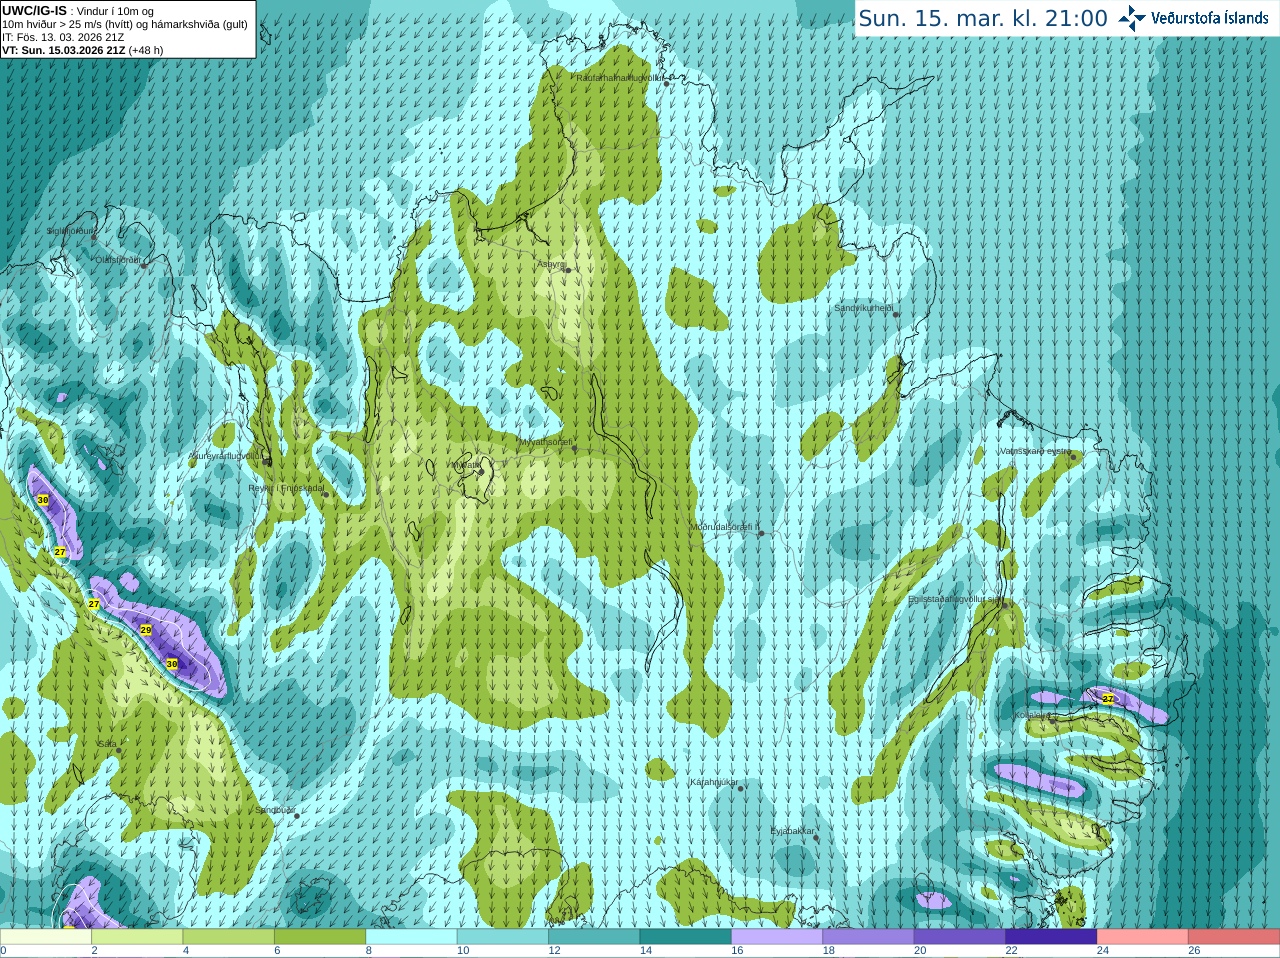
Task: Click the Reykir í Fnjóskadal station label
Action: (287, 488)
